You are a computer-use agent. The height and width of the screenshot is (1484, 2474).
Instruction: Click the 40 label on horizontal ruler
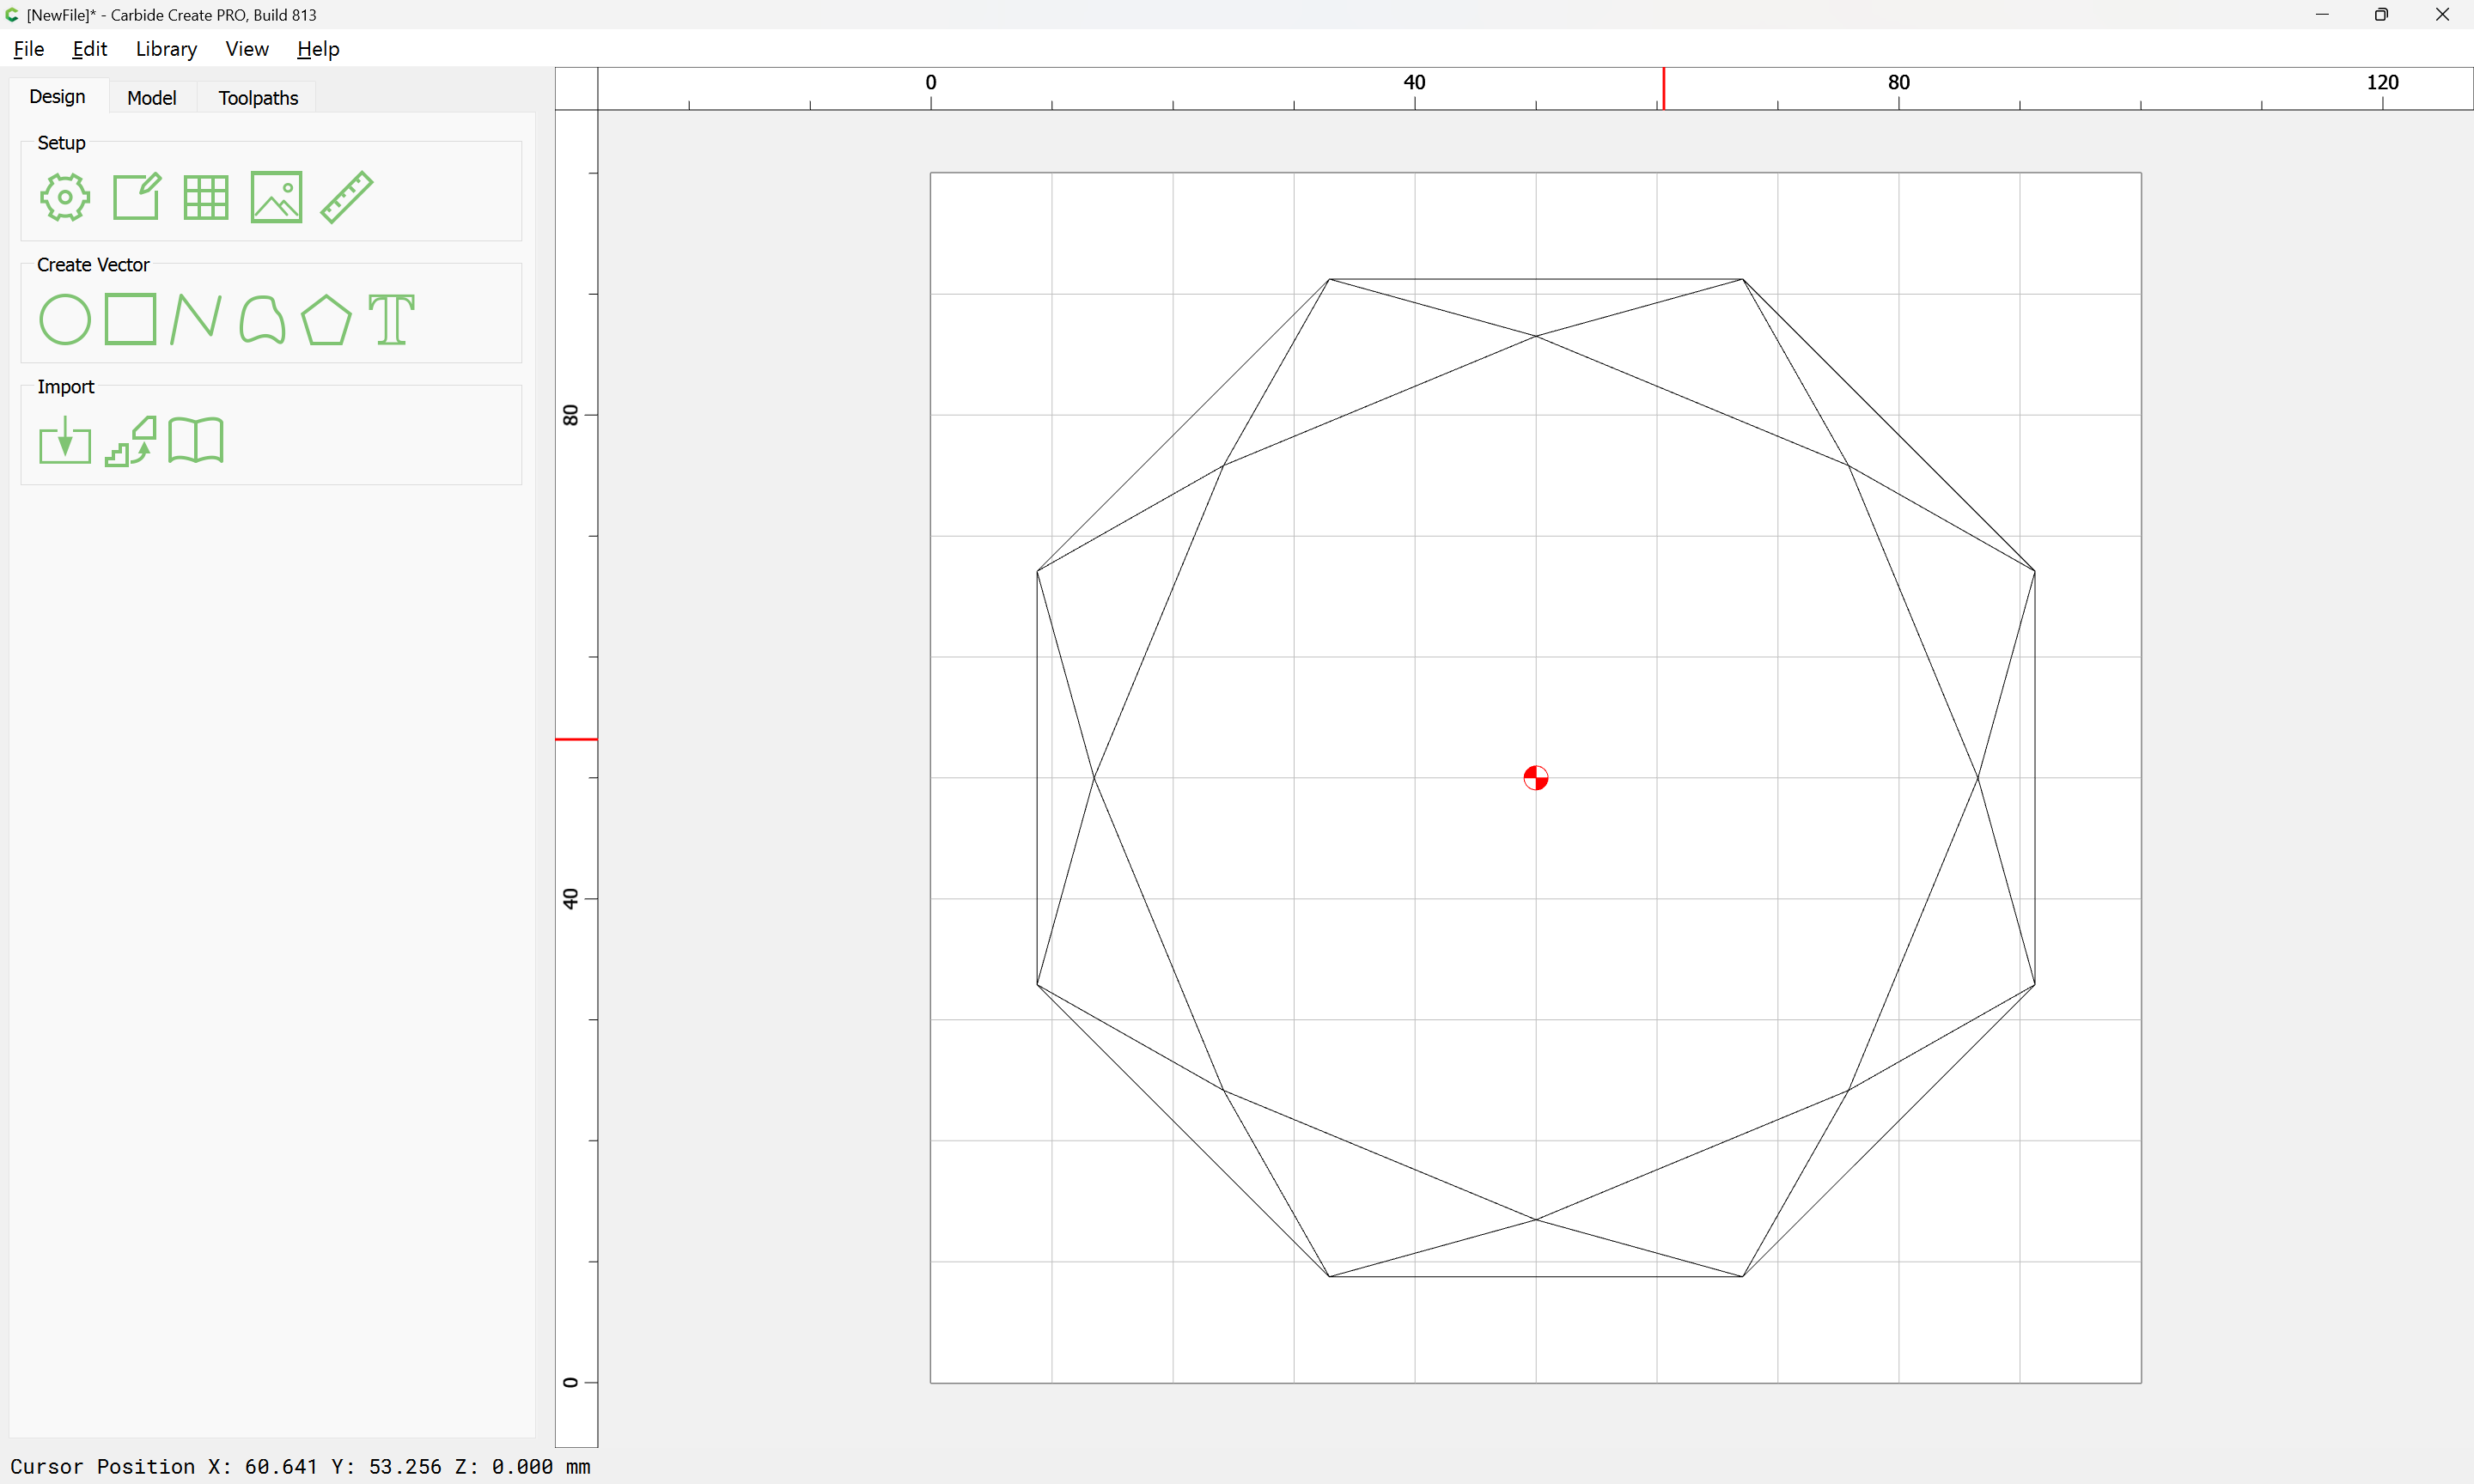point(1414,82)
